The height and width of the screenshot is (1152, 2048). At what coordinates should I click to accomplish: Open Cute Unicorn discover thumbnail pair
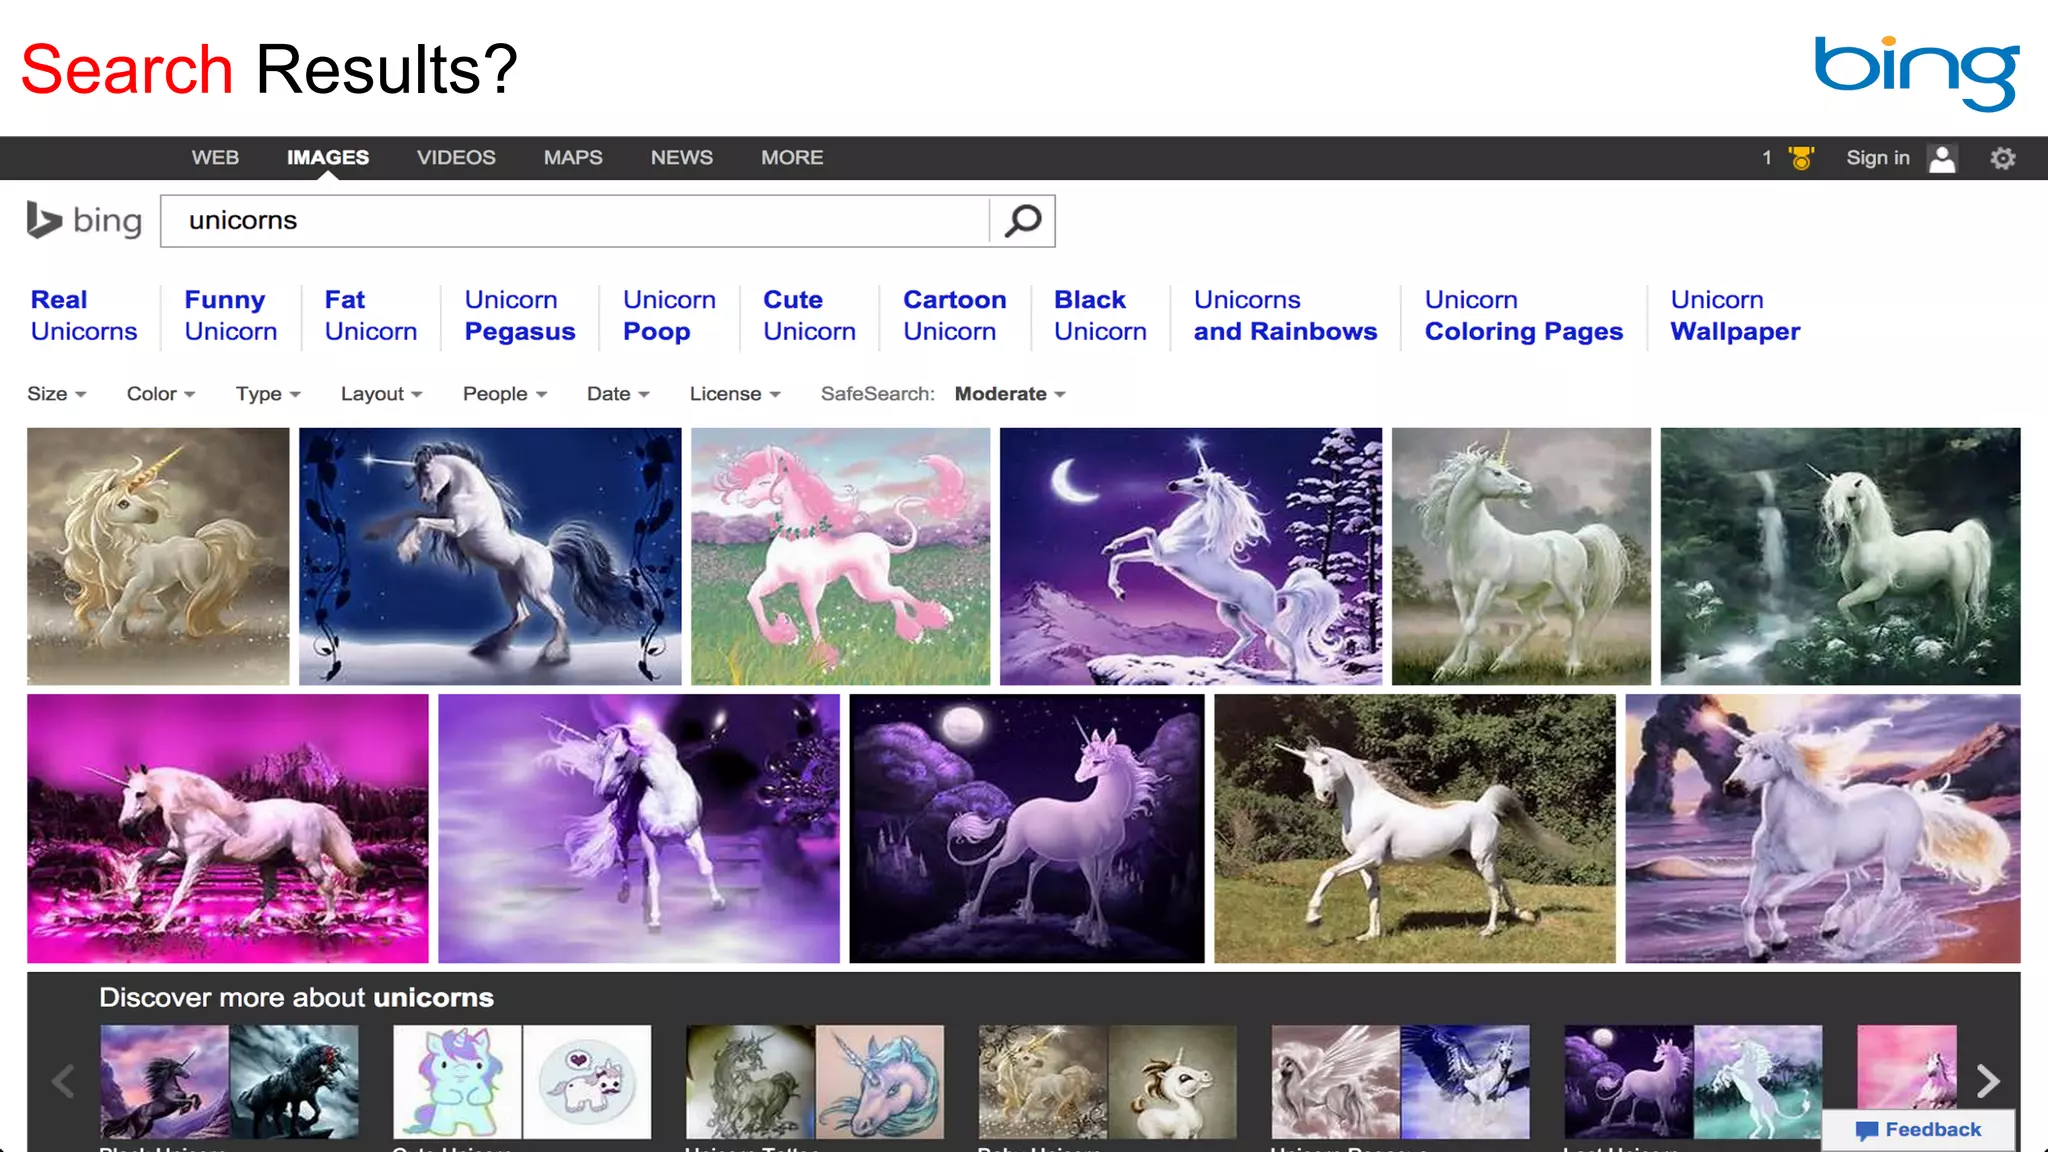pyautogui.click(x=522, y=1082)
